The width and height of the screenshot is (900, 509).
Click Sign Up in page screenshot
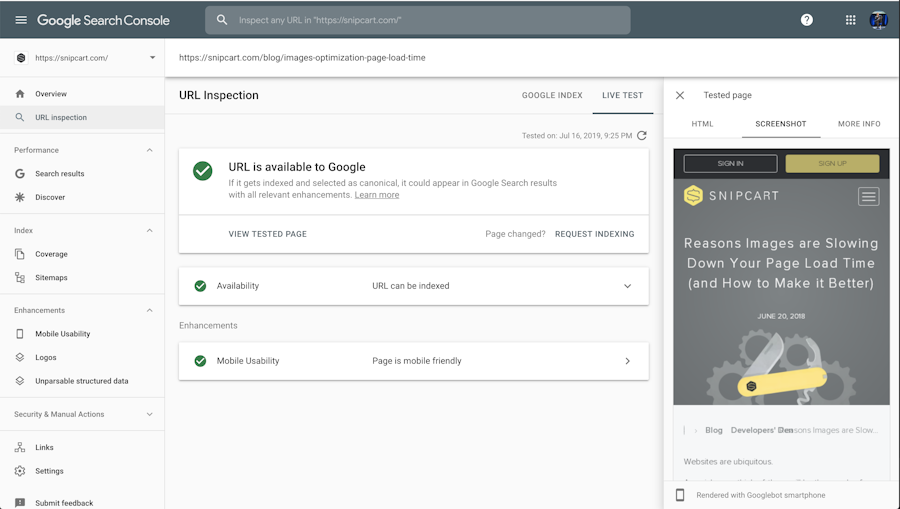832,164
